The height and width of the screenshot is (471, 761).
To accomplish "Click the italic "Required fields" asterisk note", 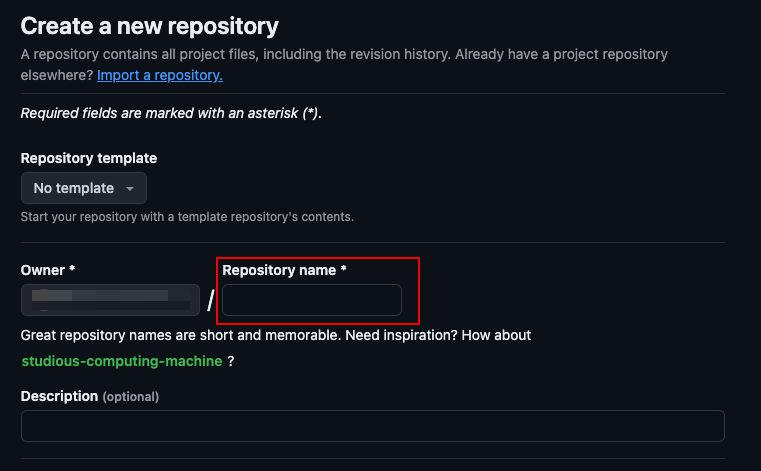I will 171,113.
